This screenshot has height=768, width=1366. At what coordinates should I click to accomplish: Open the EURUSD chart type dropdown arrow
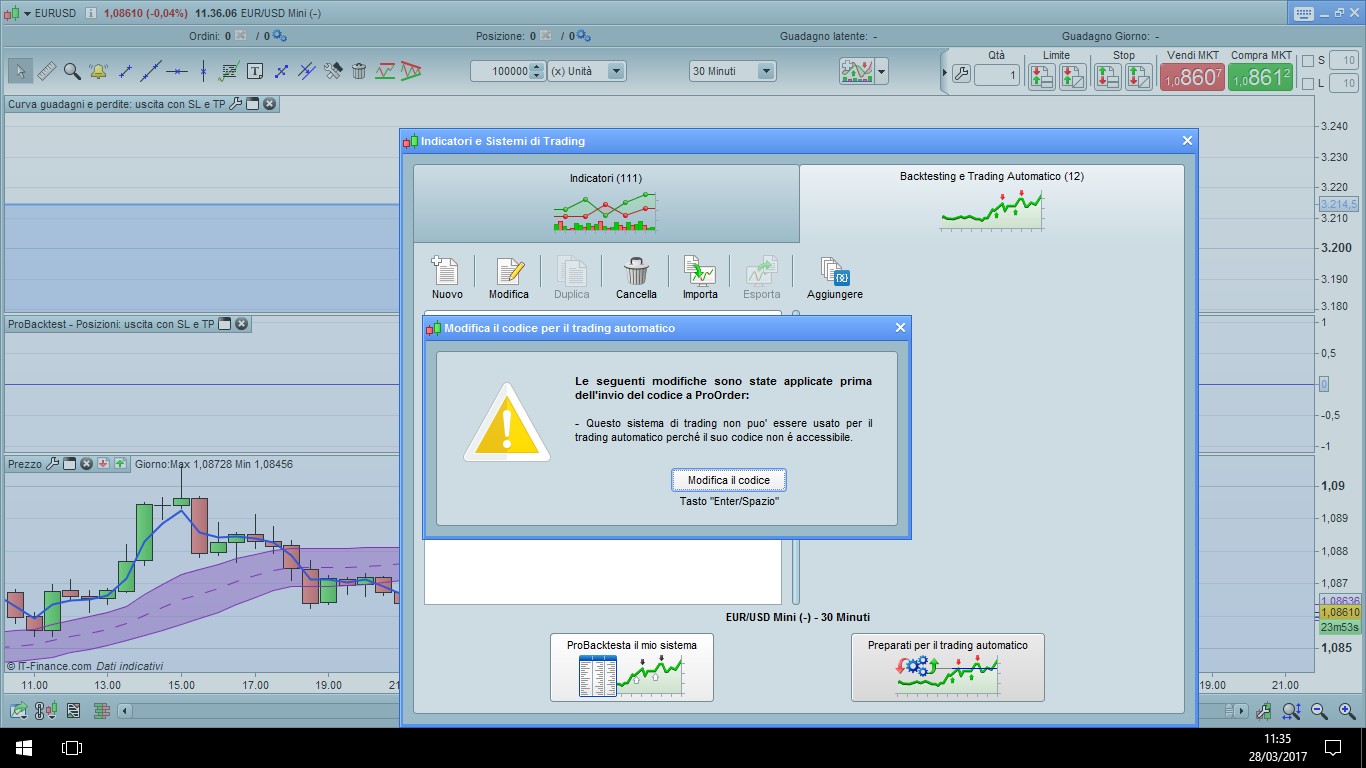point(27,13)
